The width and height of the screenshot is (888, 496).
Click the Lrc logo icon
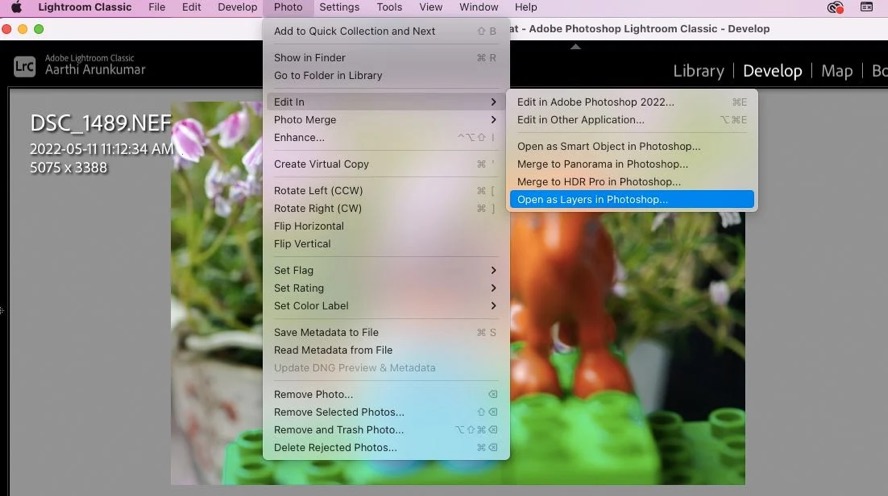click(x=24, y=66)
